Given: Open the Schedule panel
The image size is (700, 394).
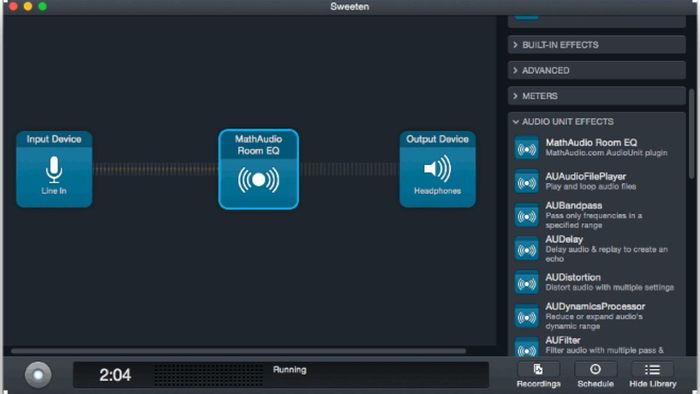Looking at the screenshot, I should [595, 375].
